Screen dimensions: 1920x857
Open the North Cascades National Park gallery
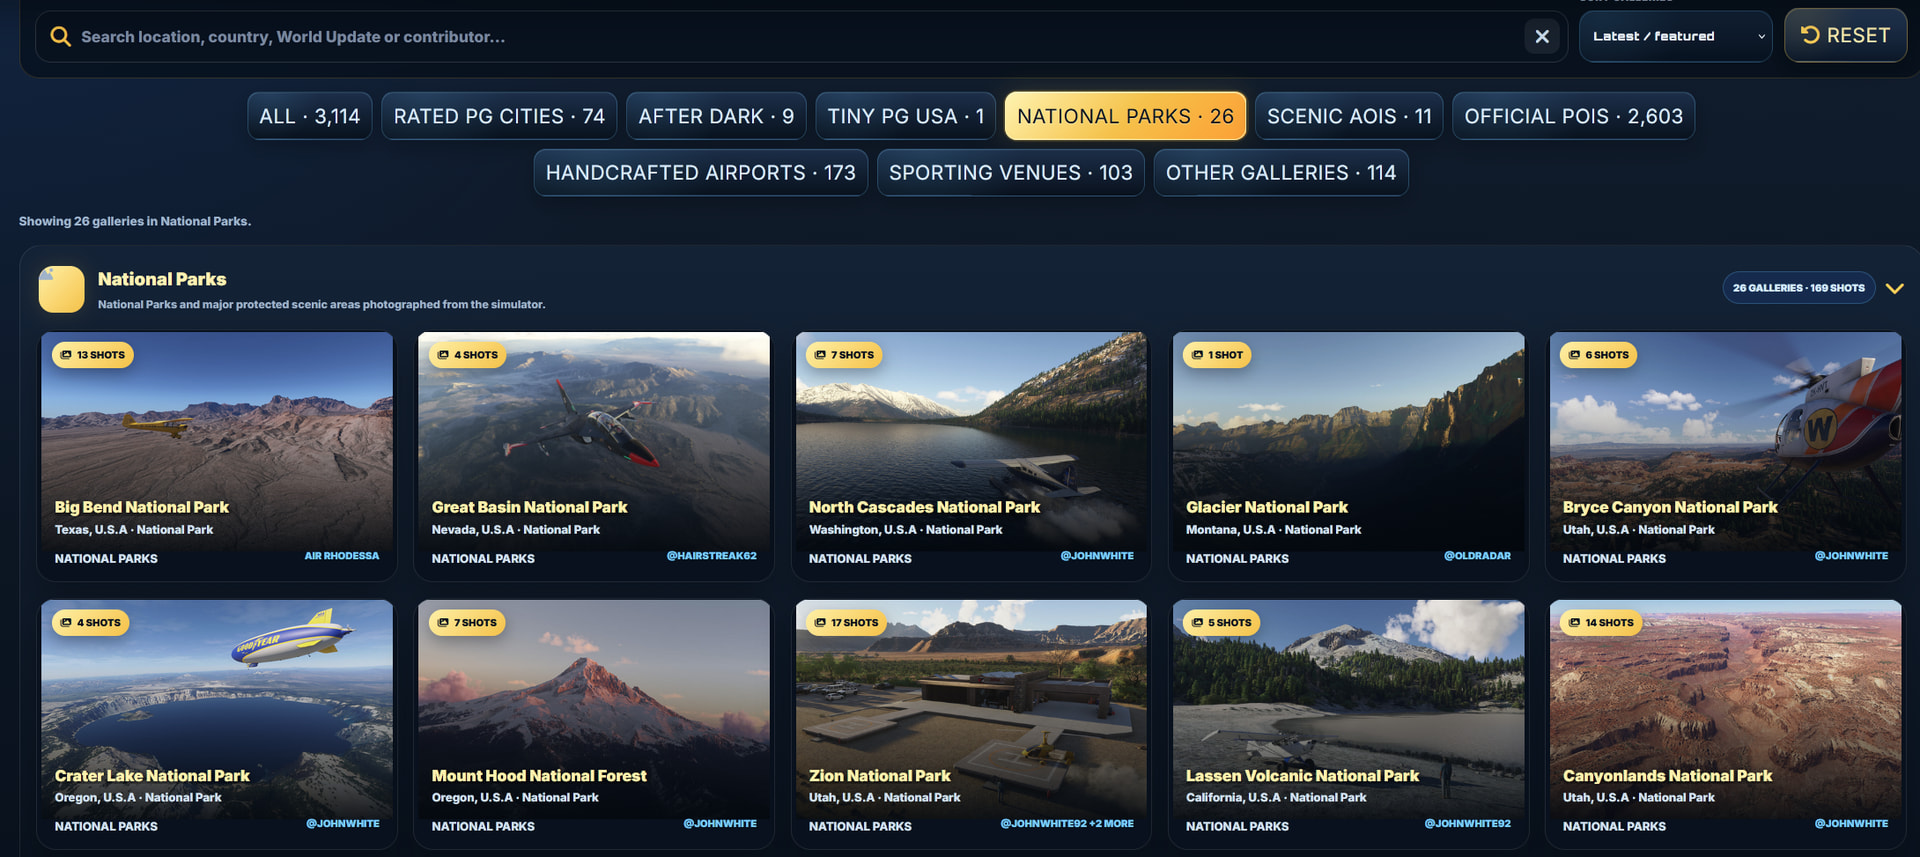tap(971, 456)
